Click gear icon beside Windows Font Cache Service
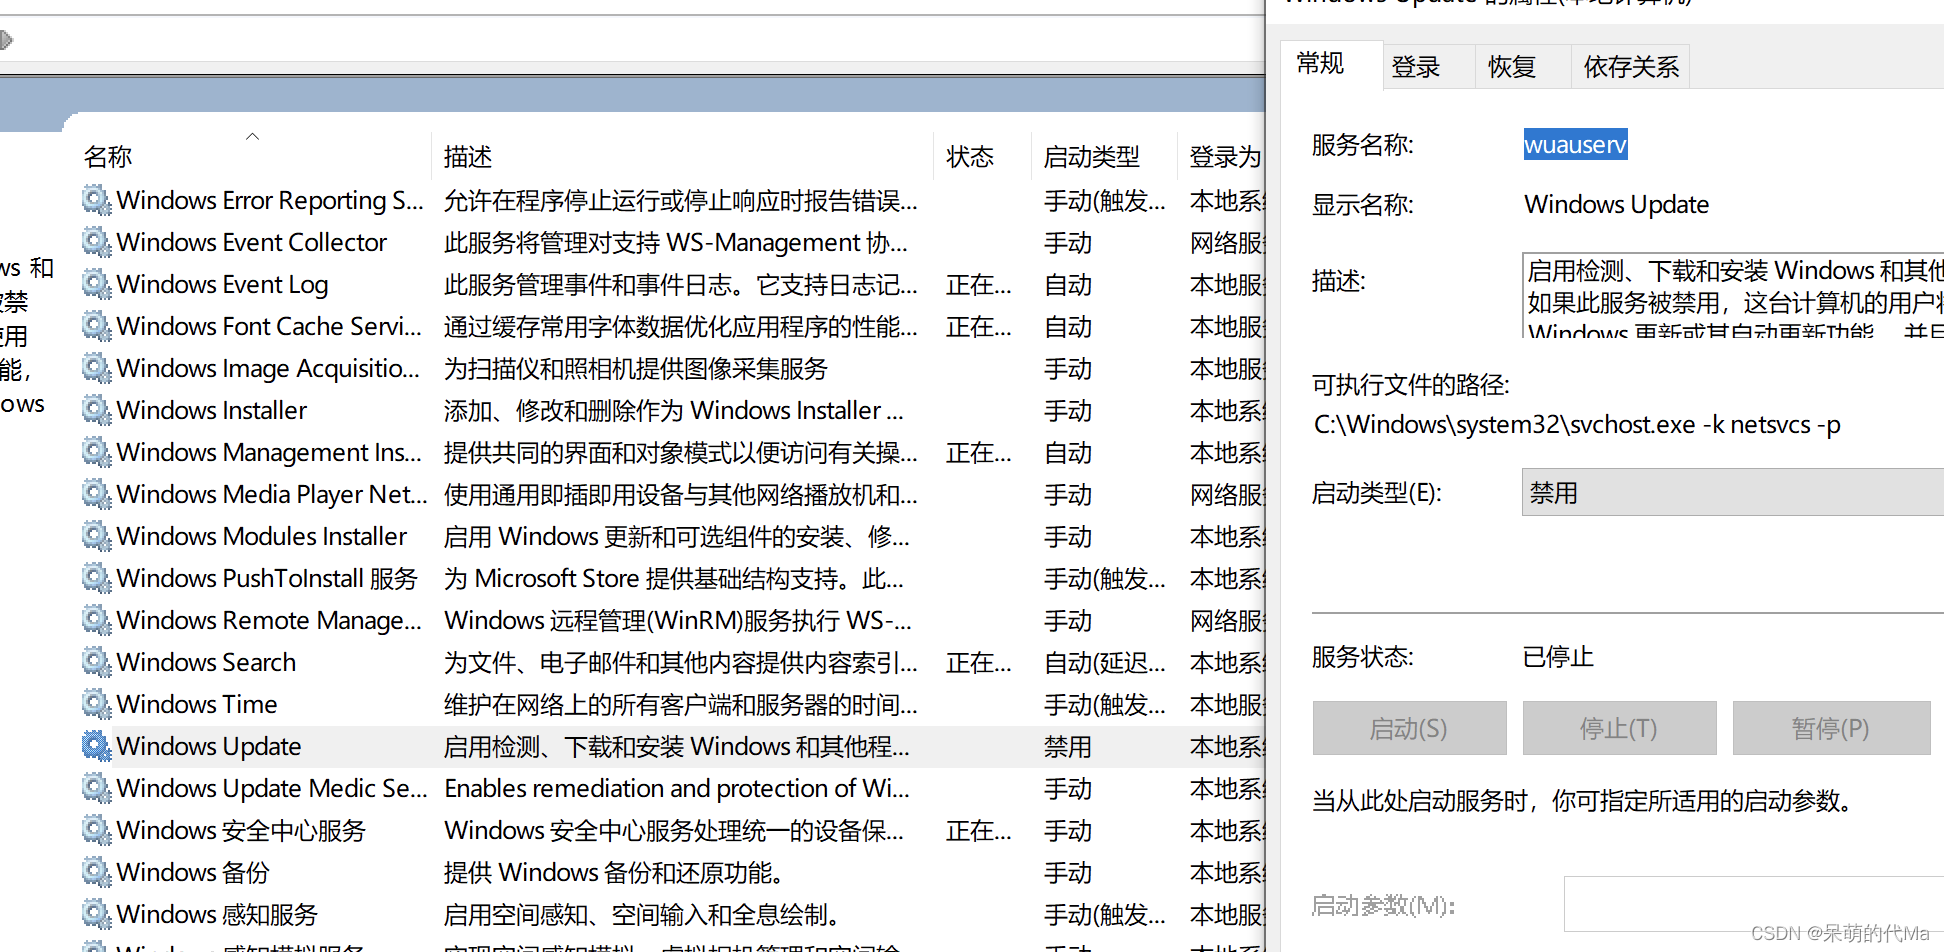The height and width of the screenshot is (952, 1944). pos(96,326)
